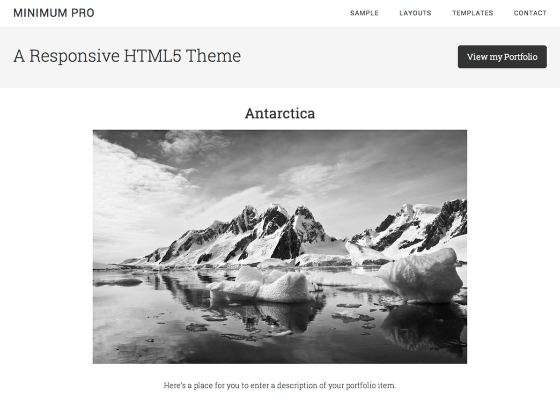The width and height of the screenshot is (560, 406).
Task: Click the View my Portfolio button
Action: pyautogui.click(x=502, y=56)
